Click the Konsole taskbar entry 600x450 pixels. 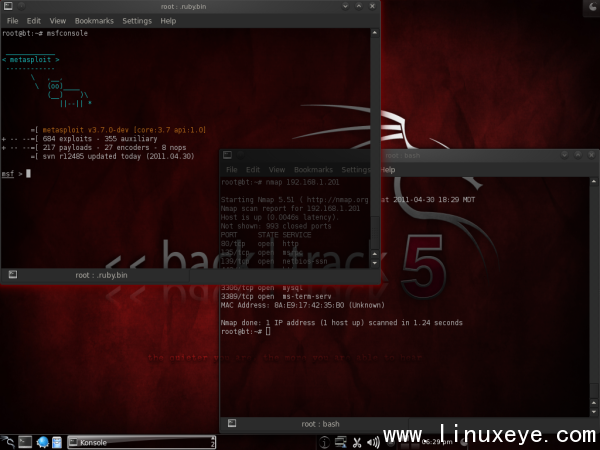tap(142, 442)
